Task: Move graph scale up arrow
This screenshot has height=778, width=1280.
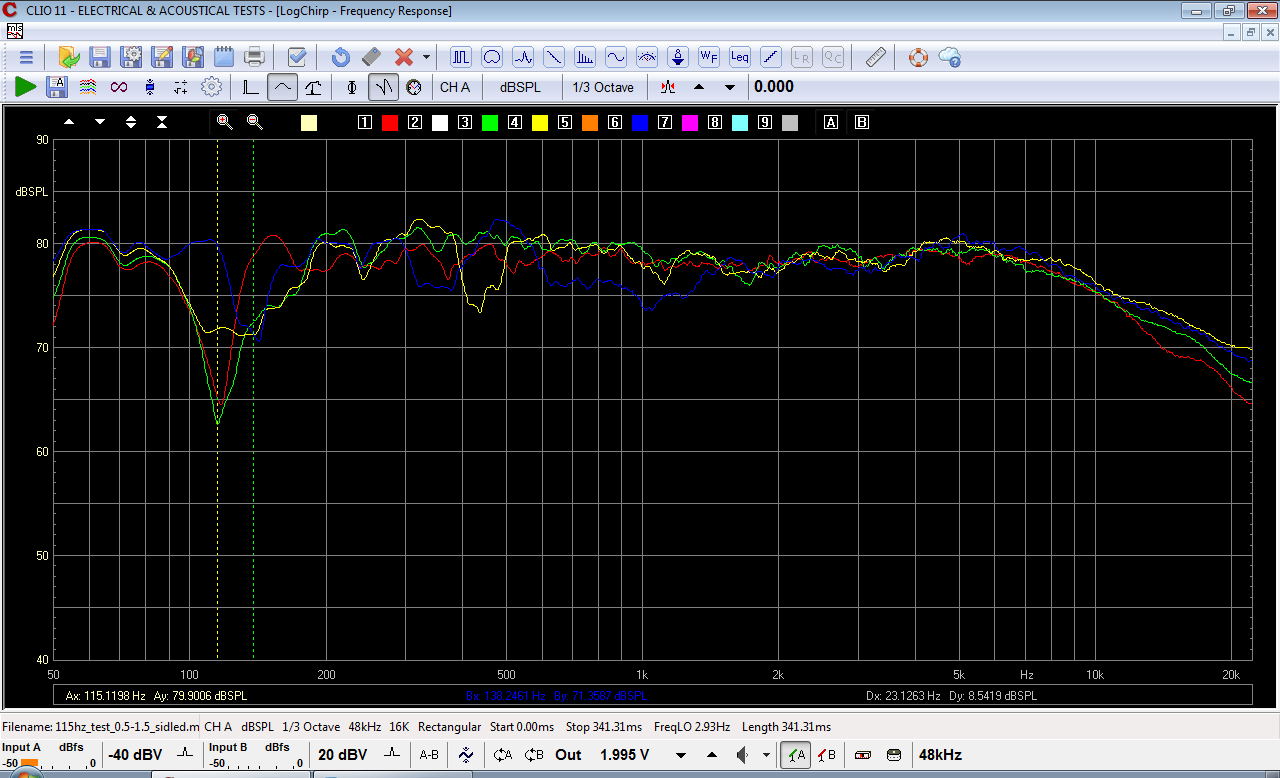Action: coord(69,122)
